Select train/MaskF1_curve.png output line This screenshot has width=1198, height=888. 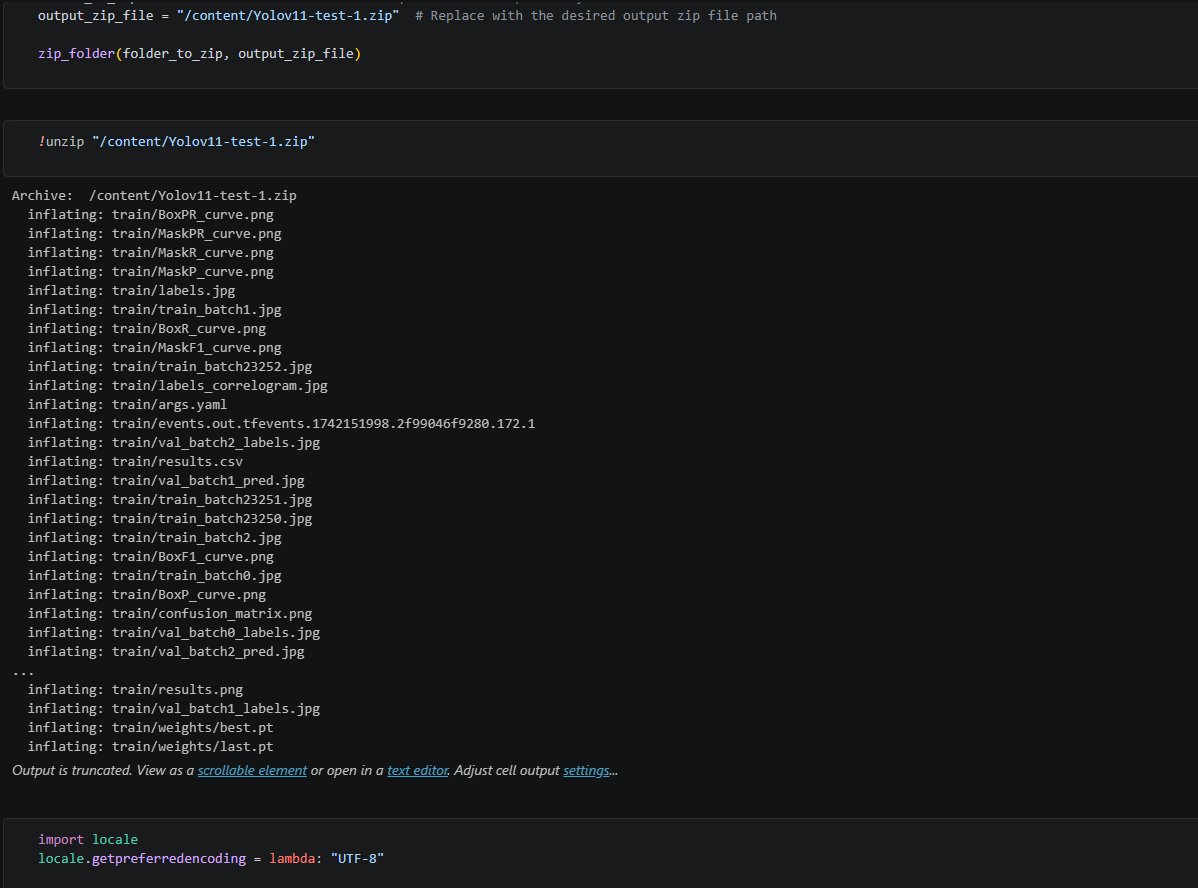point(154,348)
